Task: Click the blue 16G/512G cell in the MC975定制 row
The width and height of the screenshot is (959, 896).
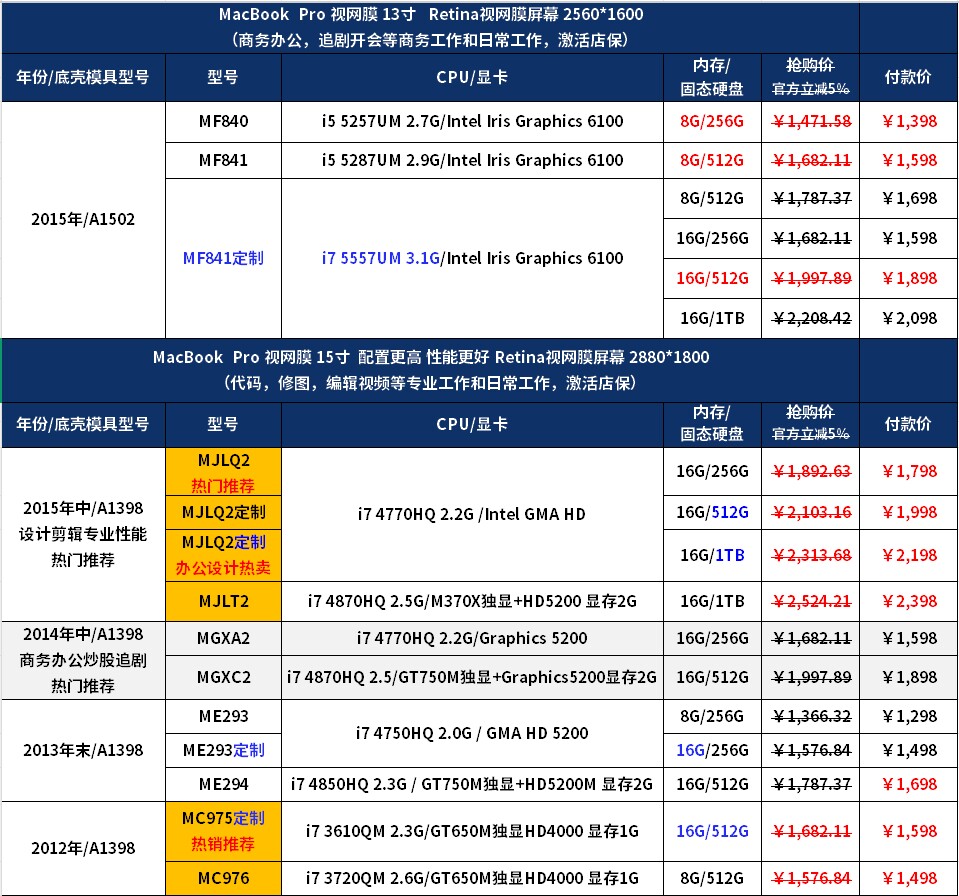Action: click(712, 831)
